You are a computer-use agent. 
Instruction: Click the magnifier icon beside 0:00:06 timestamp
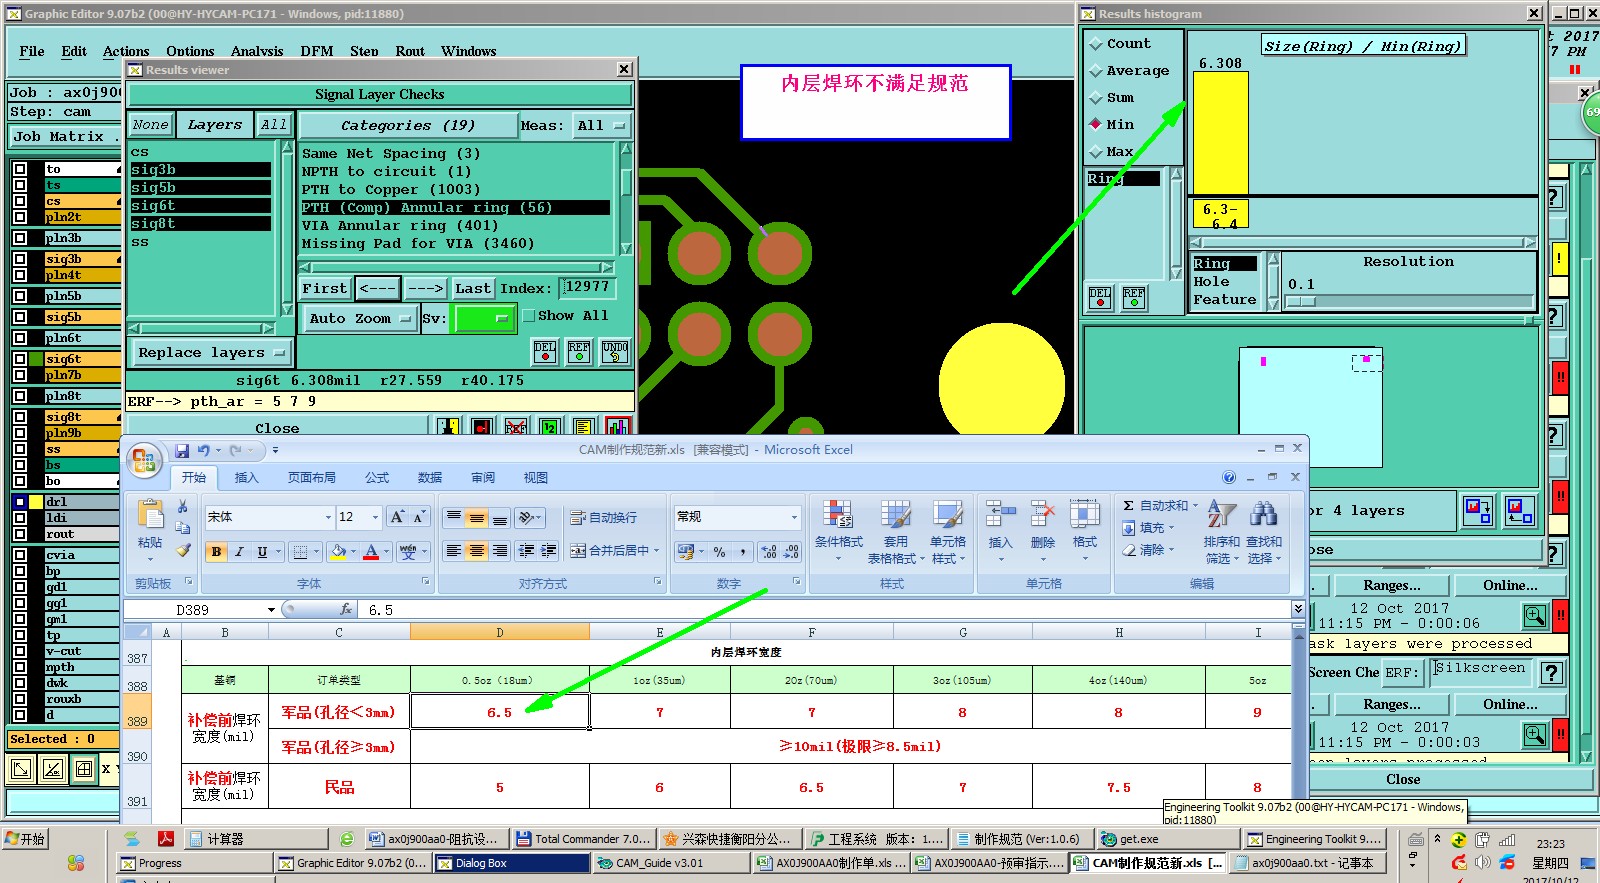1534,615
